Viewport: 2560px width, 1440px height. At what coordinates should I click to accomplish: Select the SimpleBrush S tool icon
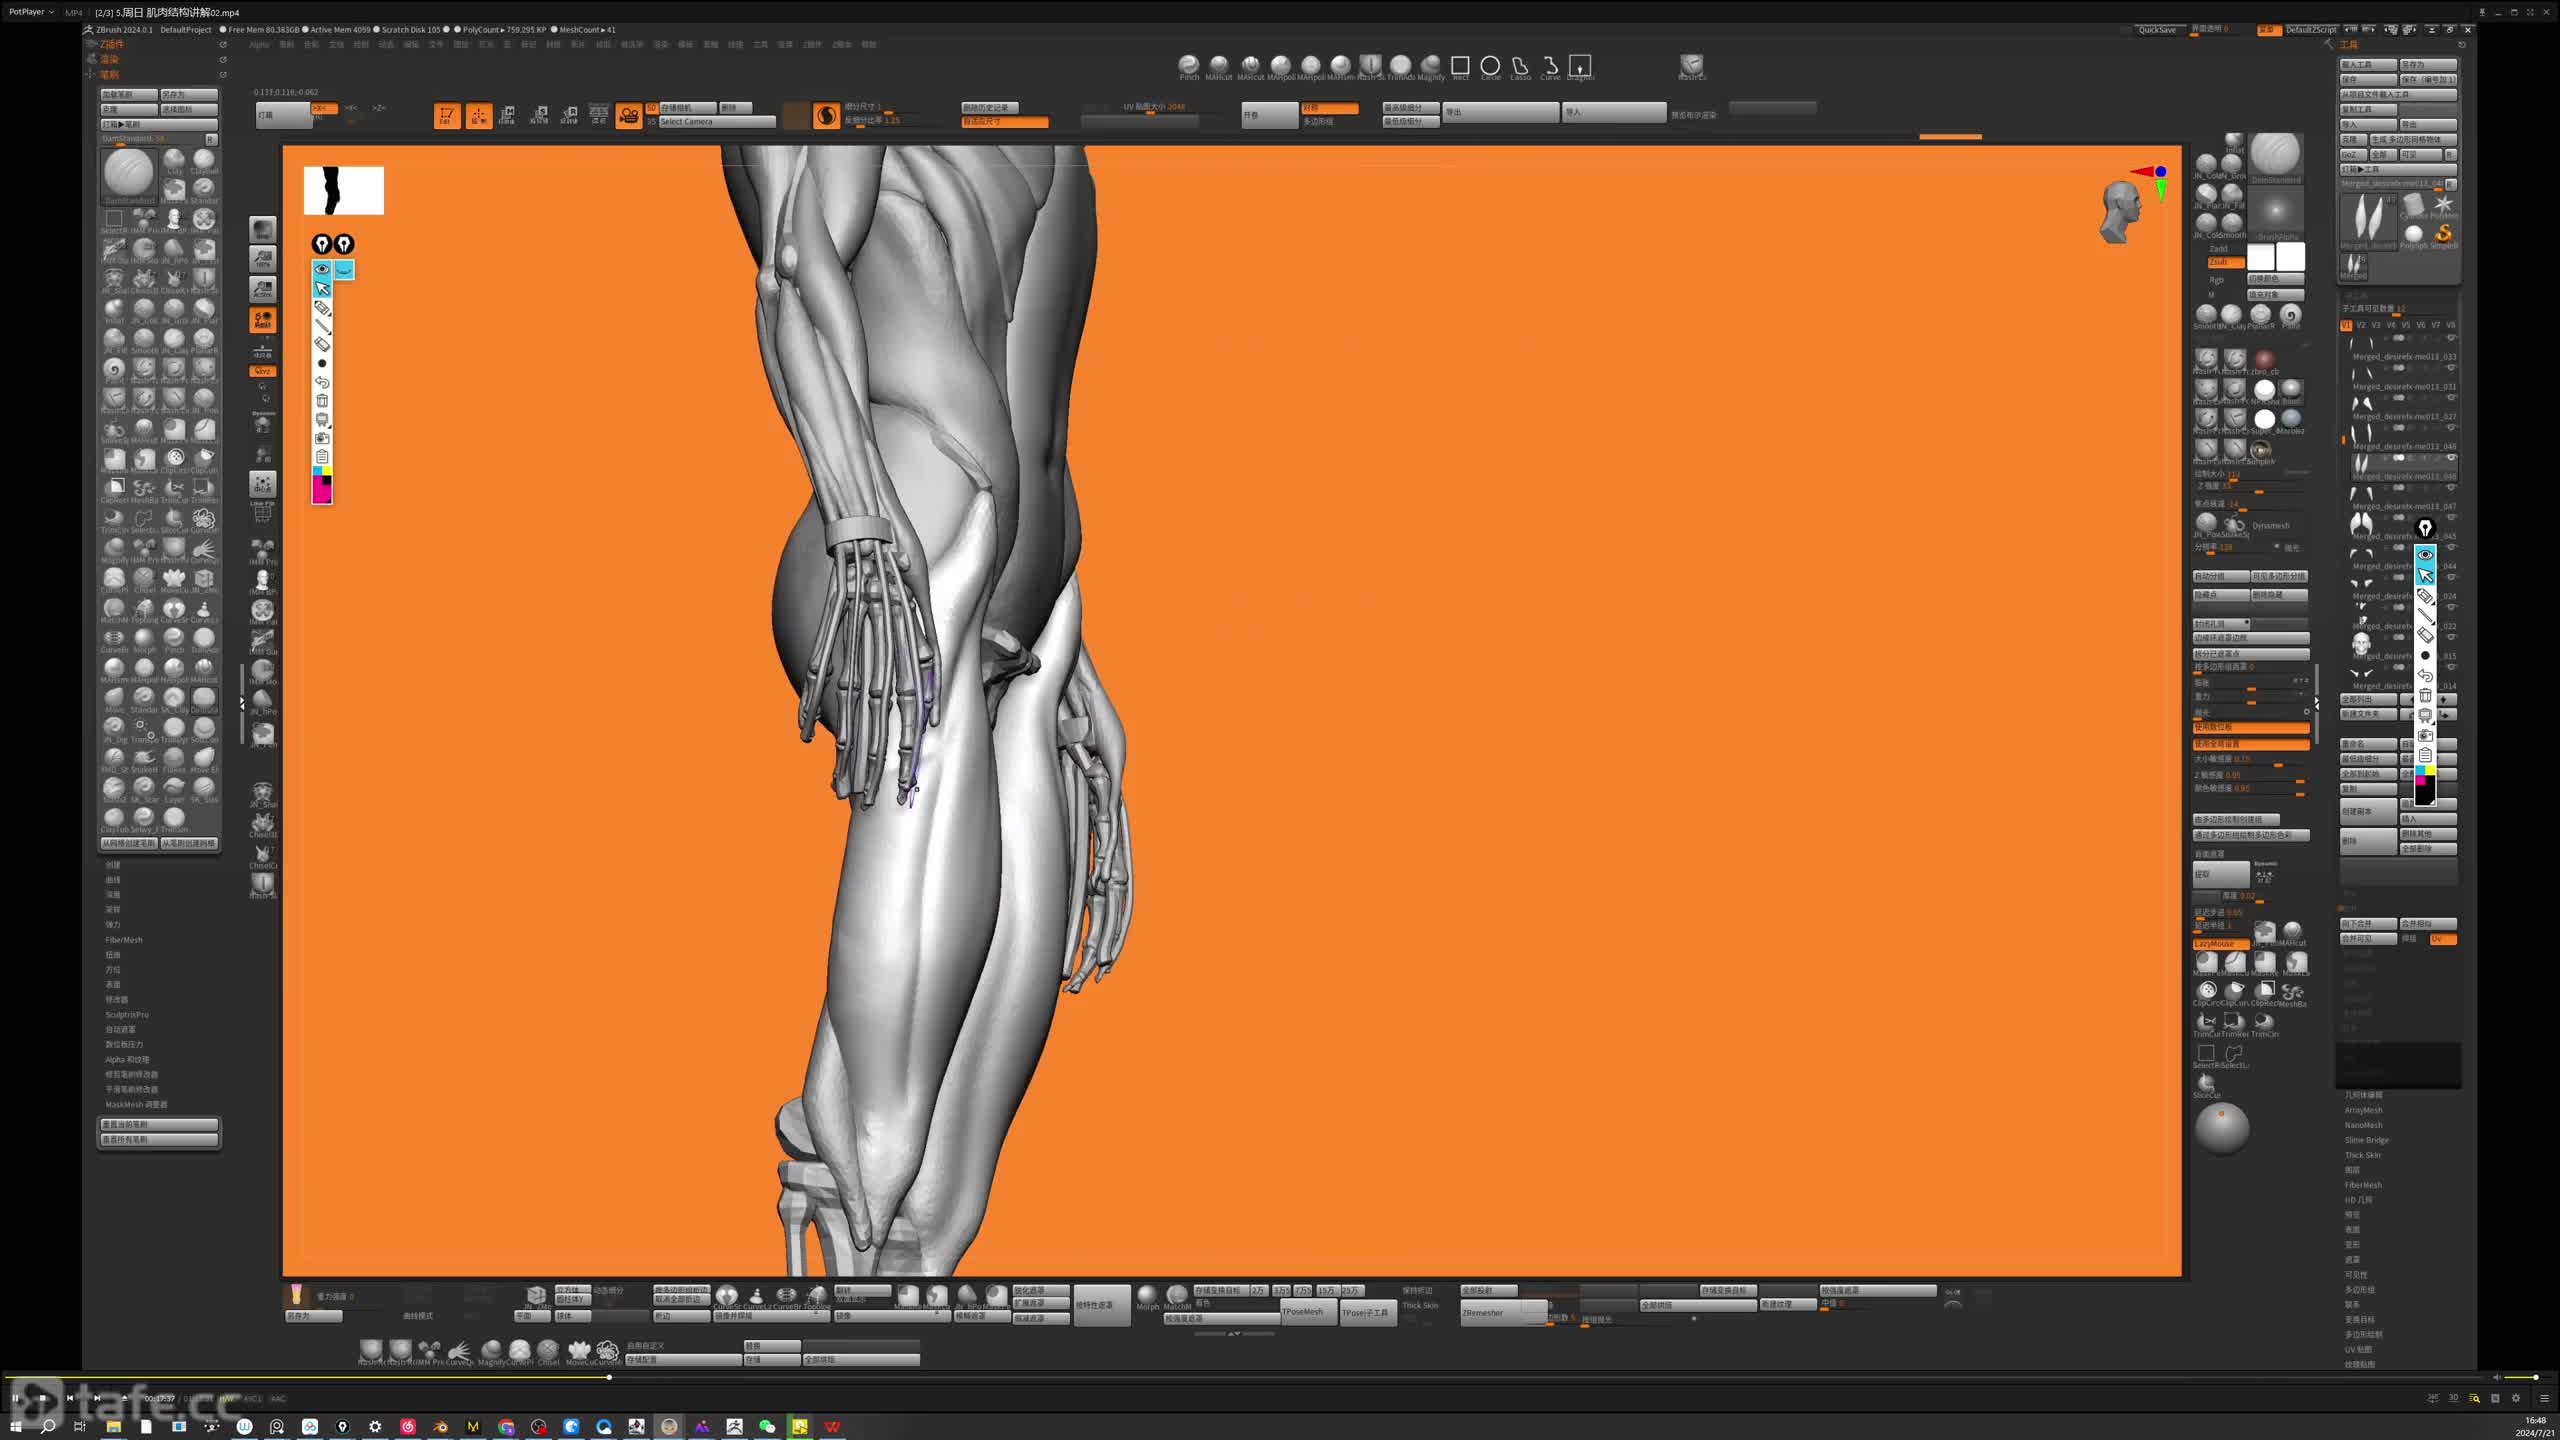[x=2443, y=234]
